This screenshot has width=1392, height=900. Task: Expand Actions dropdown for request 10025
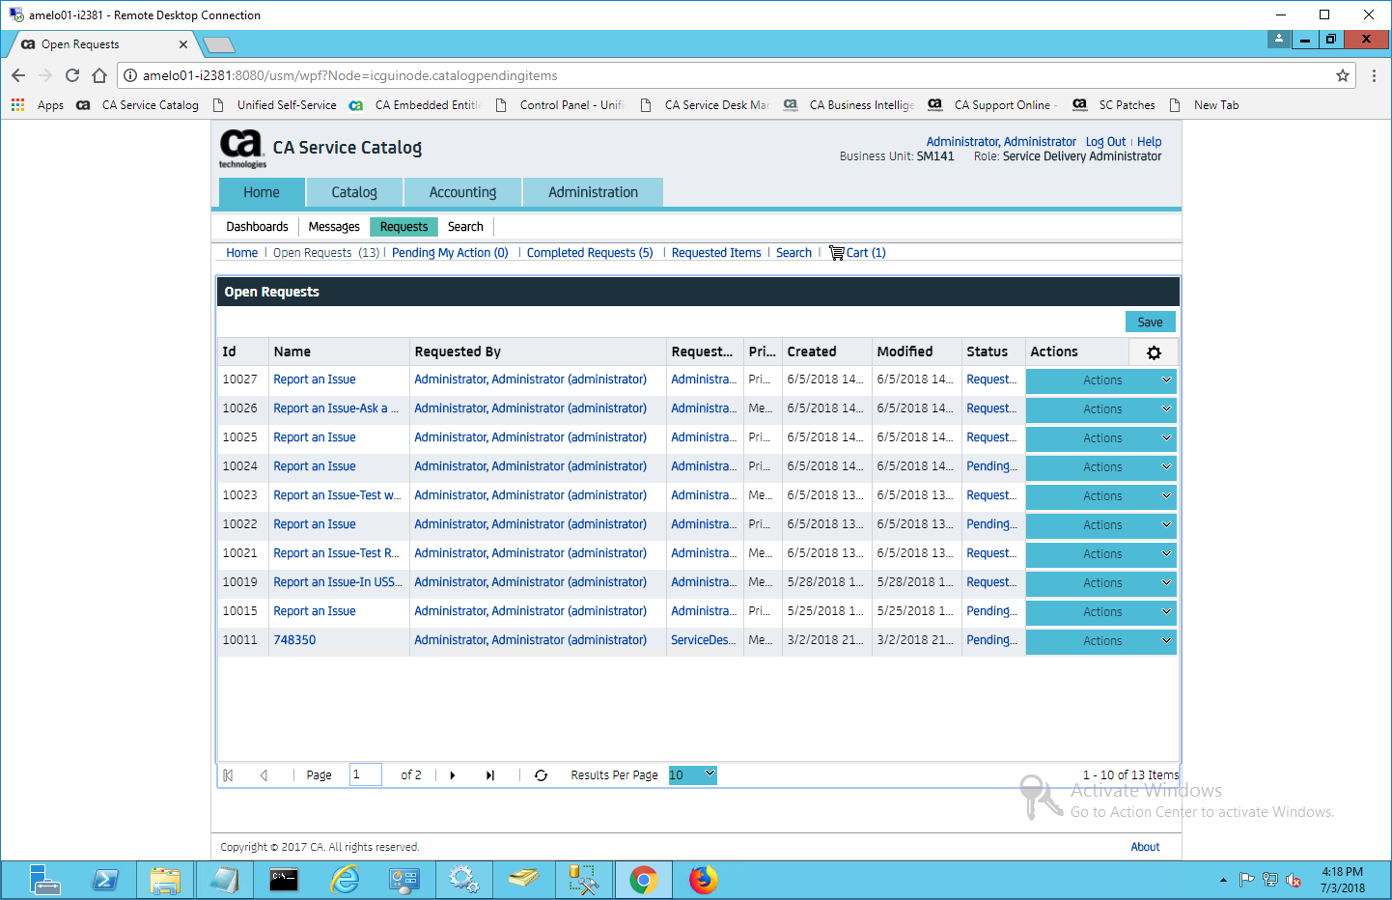click(x=1101, y=438)
